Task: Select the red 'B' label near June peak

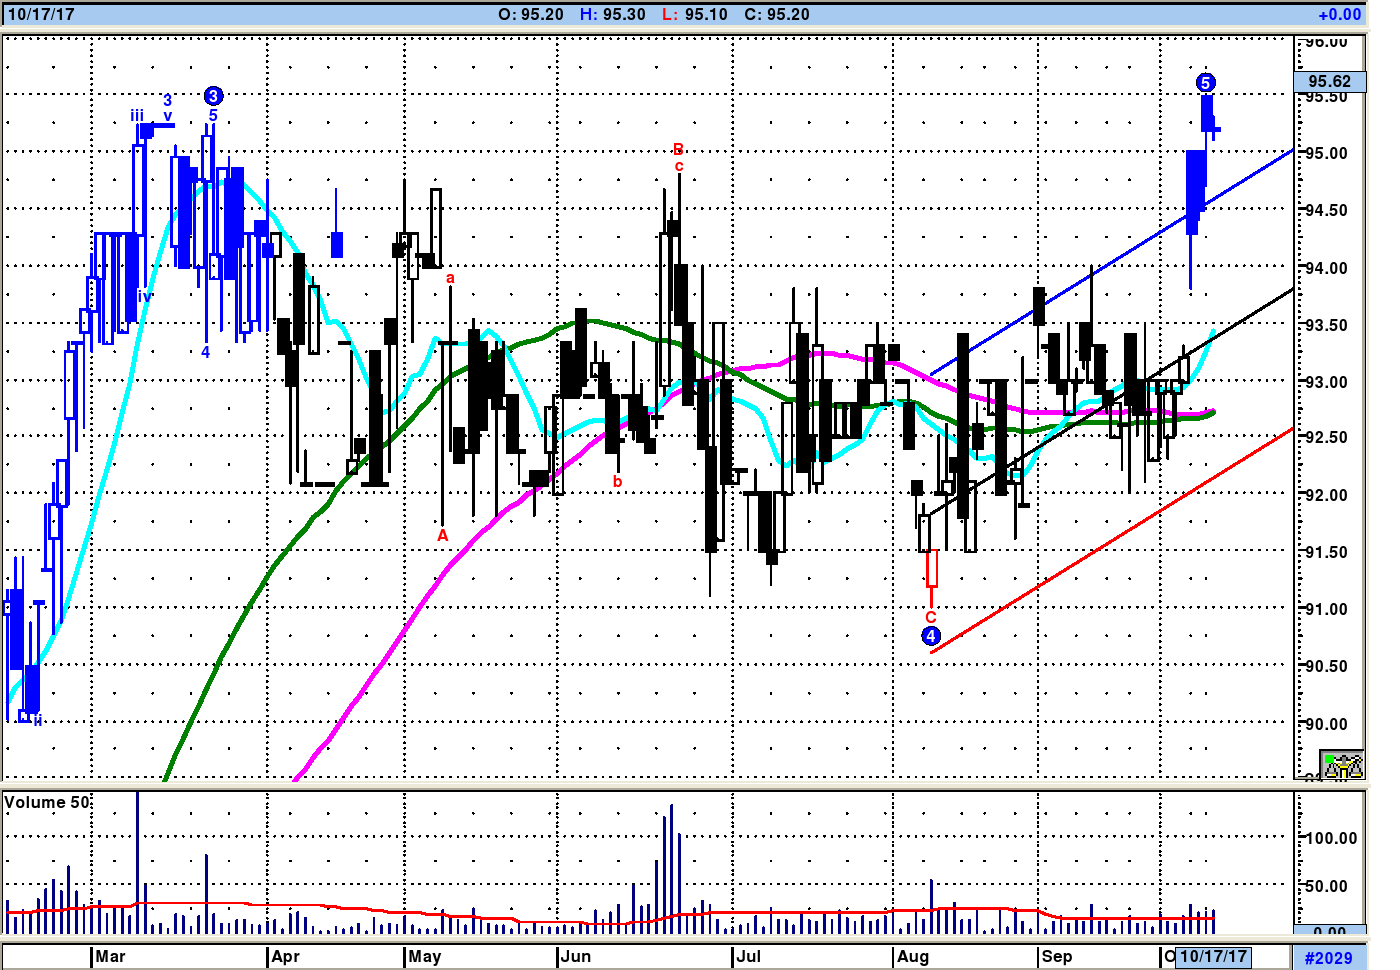Action: coord(679,150)
